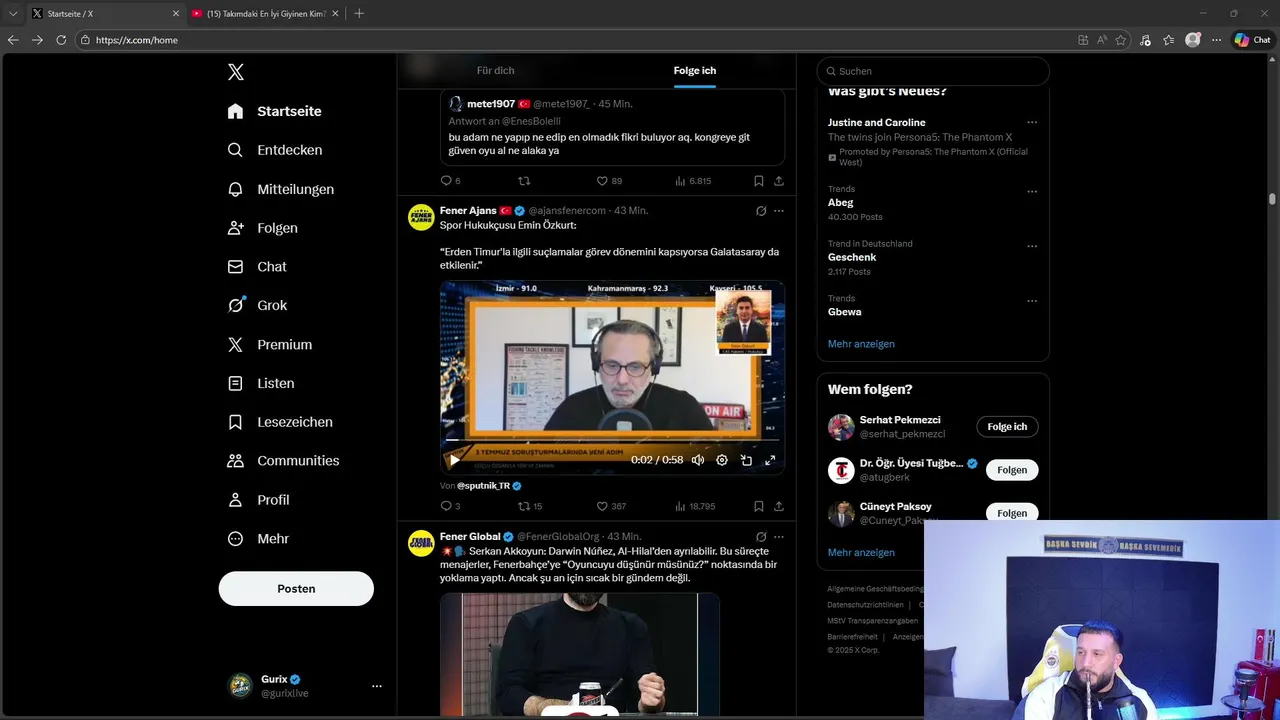
Task: Share the Fener Ajans post
Action: pos(778,506)
